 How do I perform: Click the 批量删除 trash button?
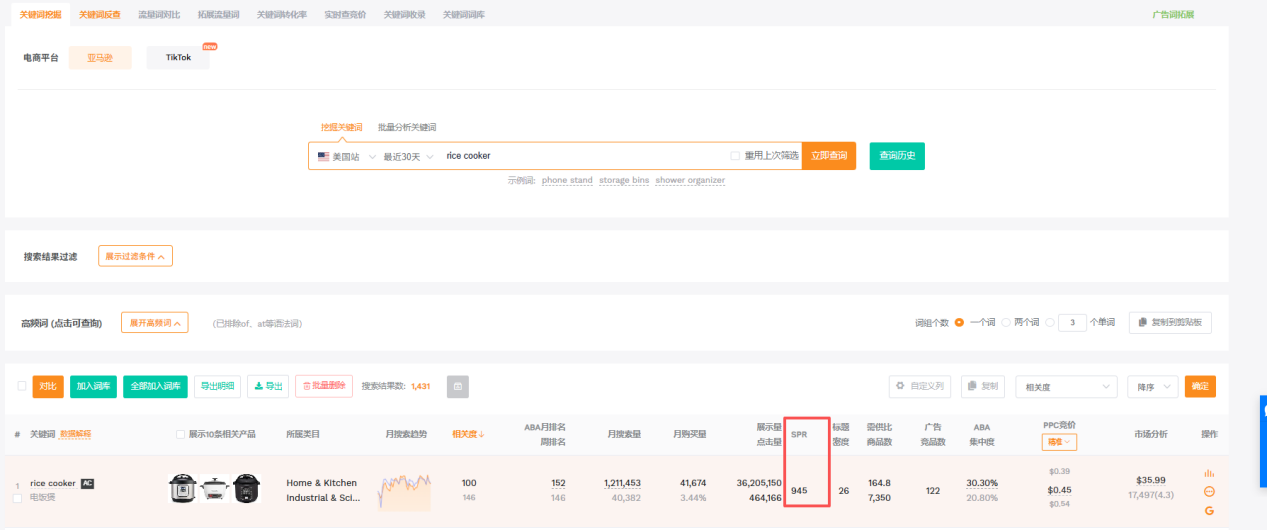(x=324, y=386)
